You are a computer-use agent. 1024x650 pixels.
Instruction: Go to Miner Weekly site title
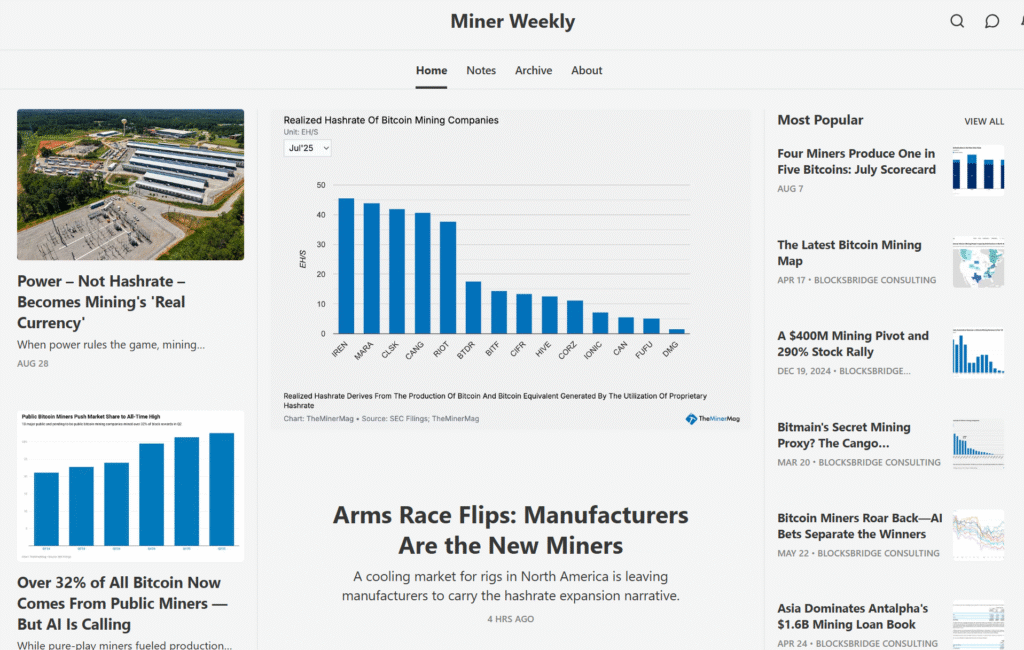coord(513,21)
